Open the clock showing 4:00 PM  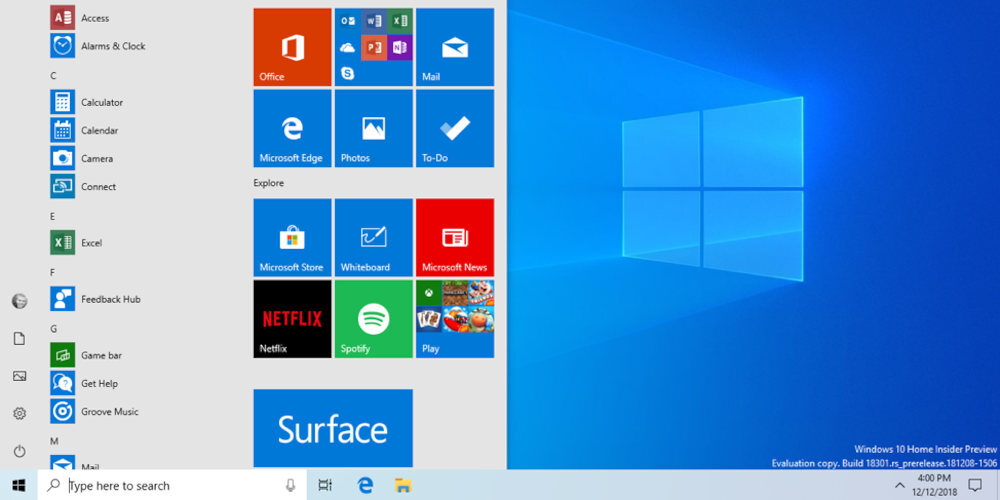click(934, 485)
